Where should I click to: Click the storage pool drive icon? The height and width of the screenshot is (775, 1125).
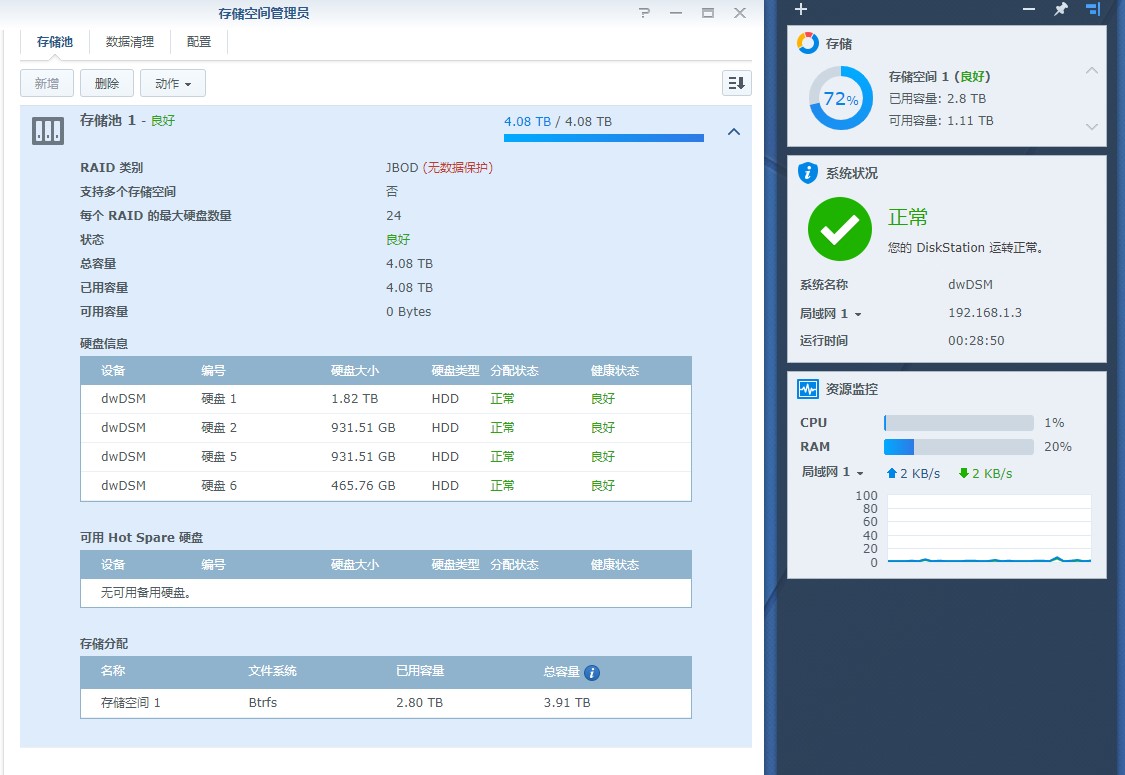coord(48,131)
